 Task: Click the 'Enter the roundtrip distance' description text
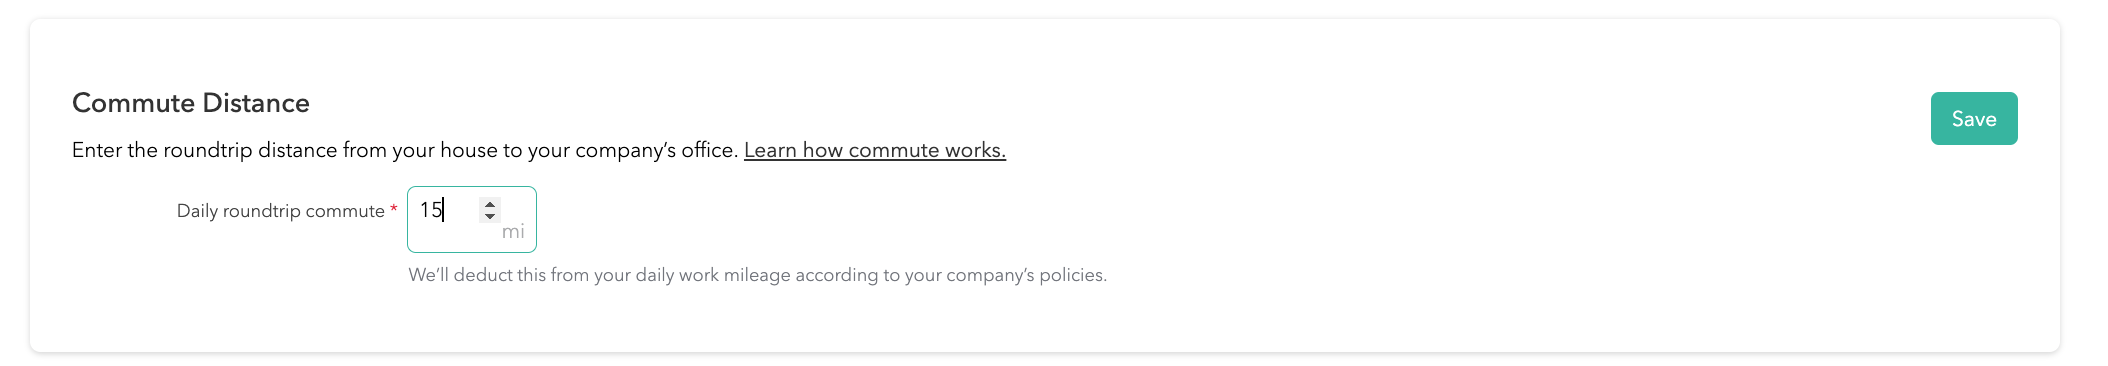tap(405, 150)
